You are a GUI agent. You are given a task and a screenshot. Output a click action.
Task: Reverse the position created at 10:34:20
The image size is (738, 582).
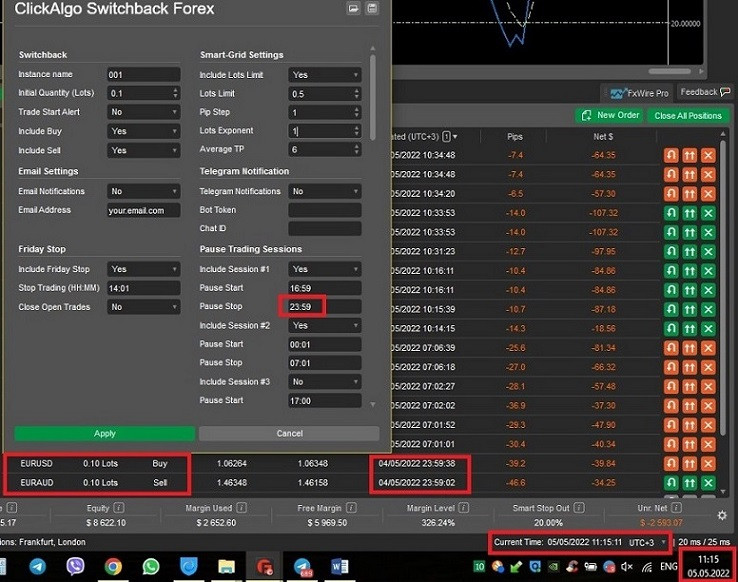click(x=671, y=193)
